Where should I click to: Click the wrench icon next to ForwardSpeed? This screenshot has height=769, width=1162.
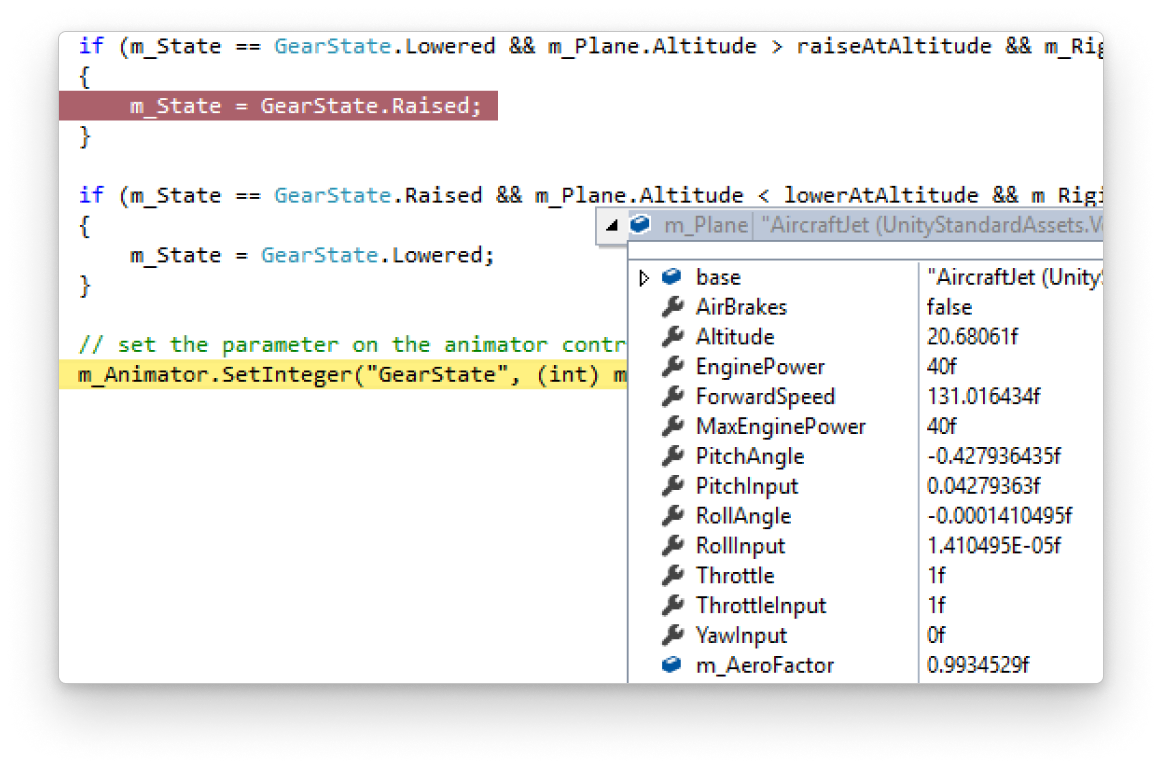point(673,397)
